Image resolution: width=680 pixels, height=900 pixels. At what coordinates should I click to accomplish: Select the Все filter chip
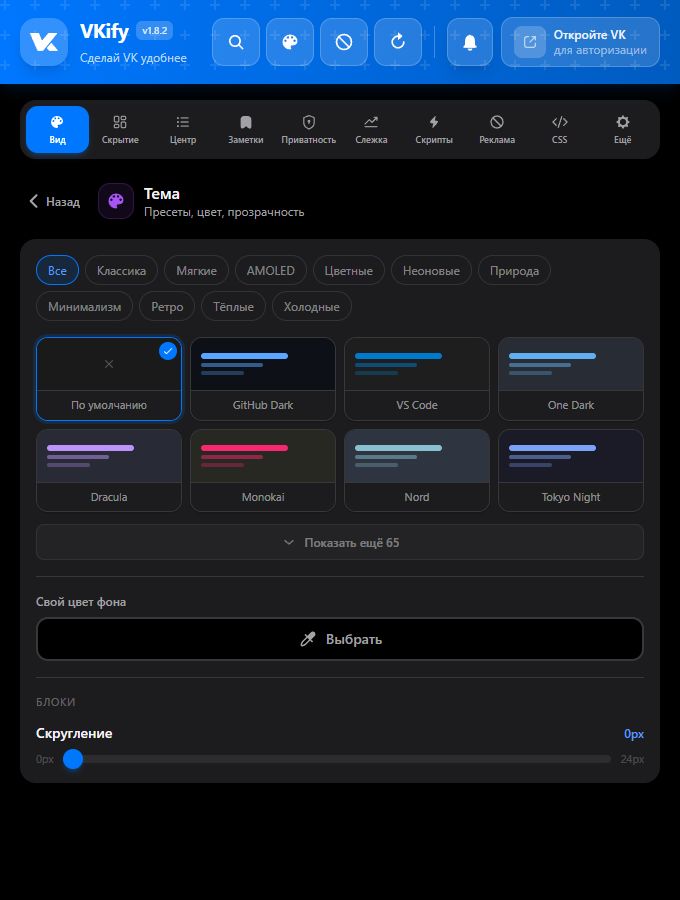[x=57, y=270]
